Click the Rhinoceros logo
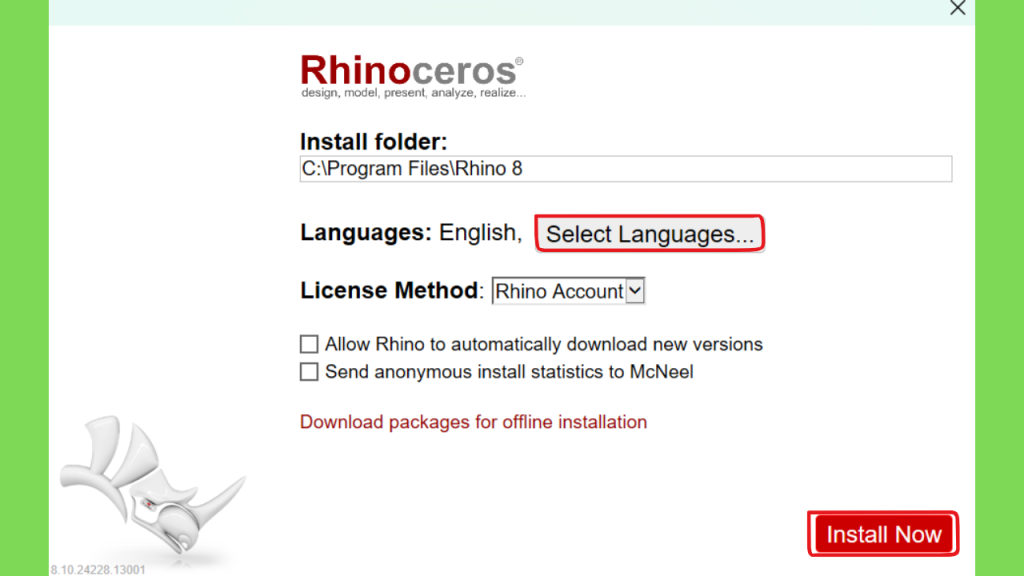Image resolution: width=1024 pixels, height=576 pixels. (x=412, y=76)
